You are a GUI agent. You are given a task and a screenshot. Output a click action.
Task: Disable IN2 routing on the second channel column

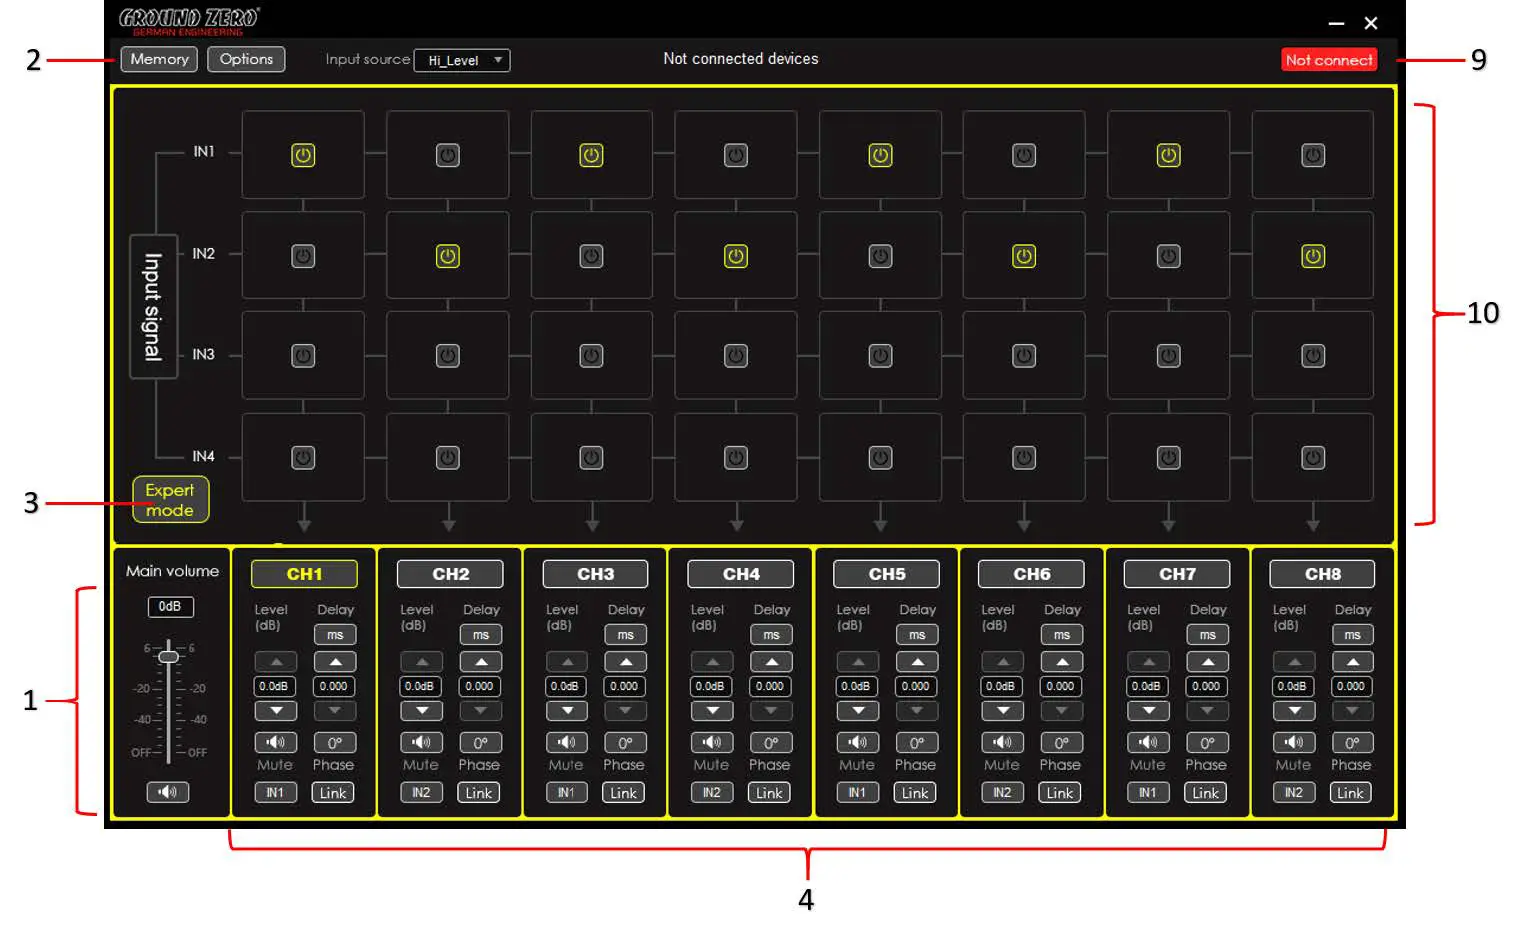[447, 255]
